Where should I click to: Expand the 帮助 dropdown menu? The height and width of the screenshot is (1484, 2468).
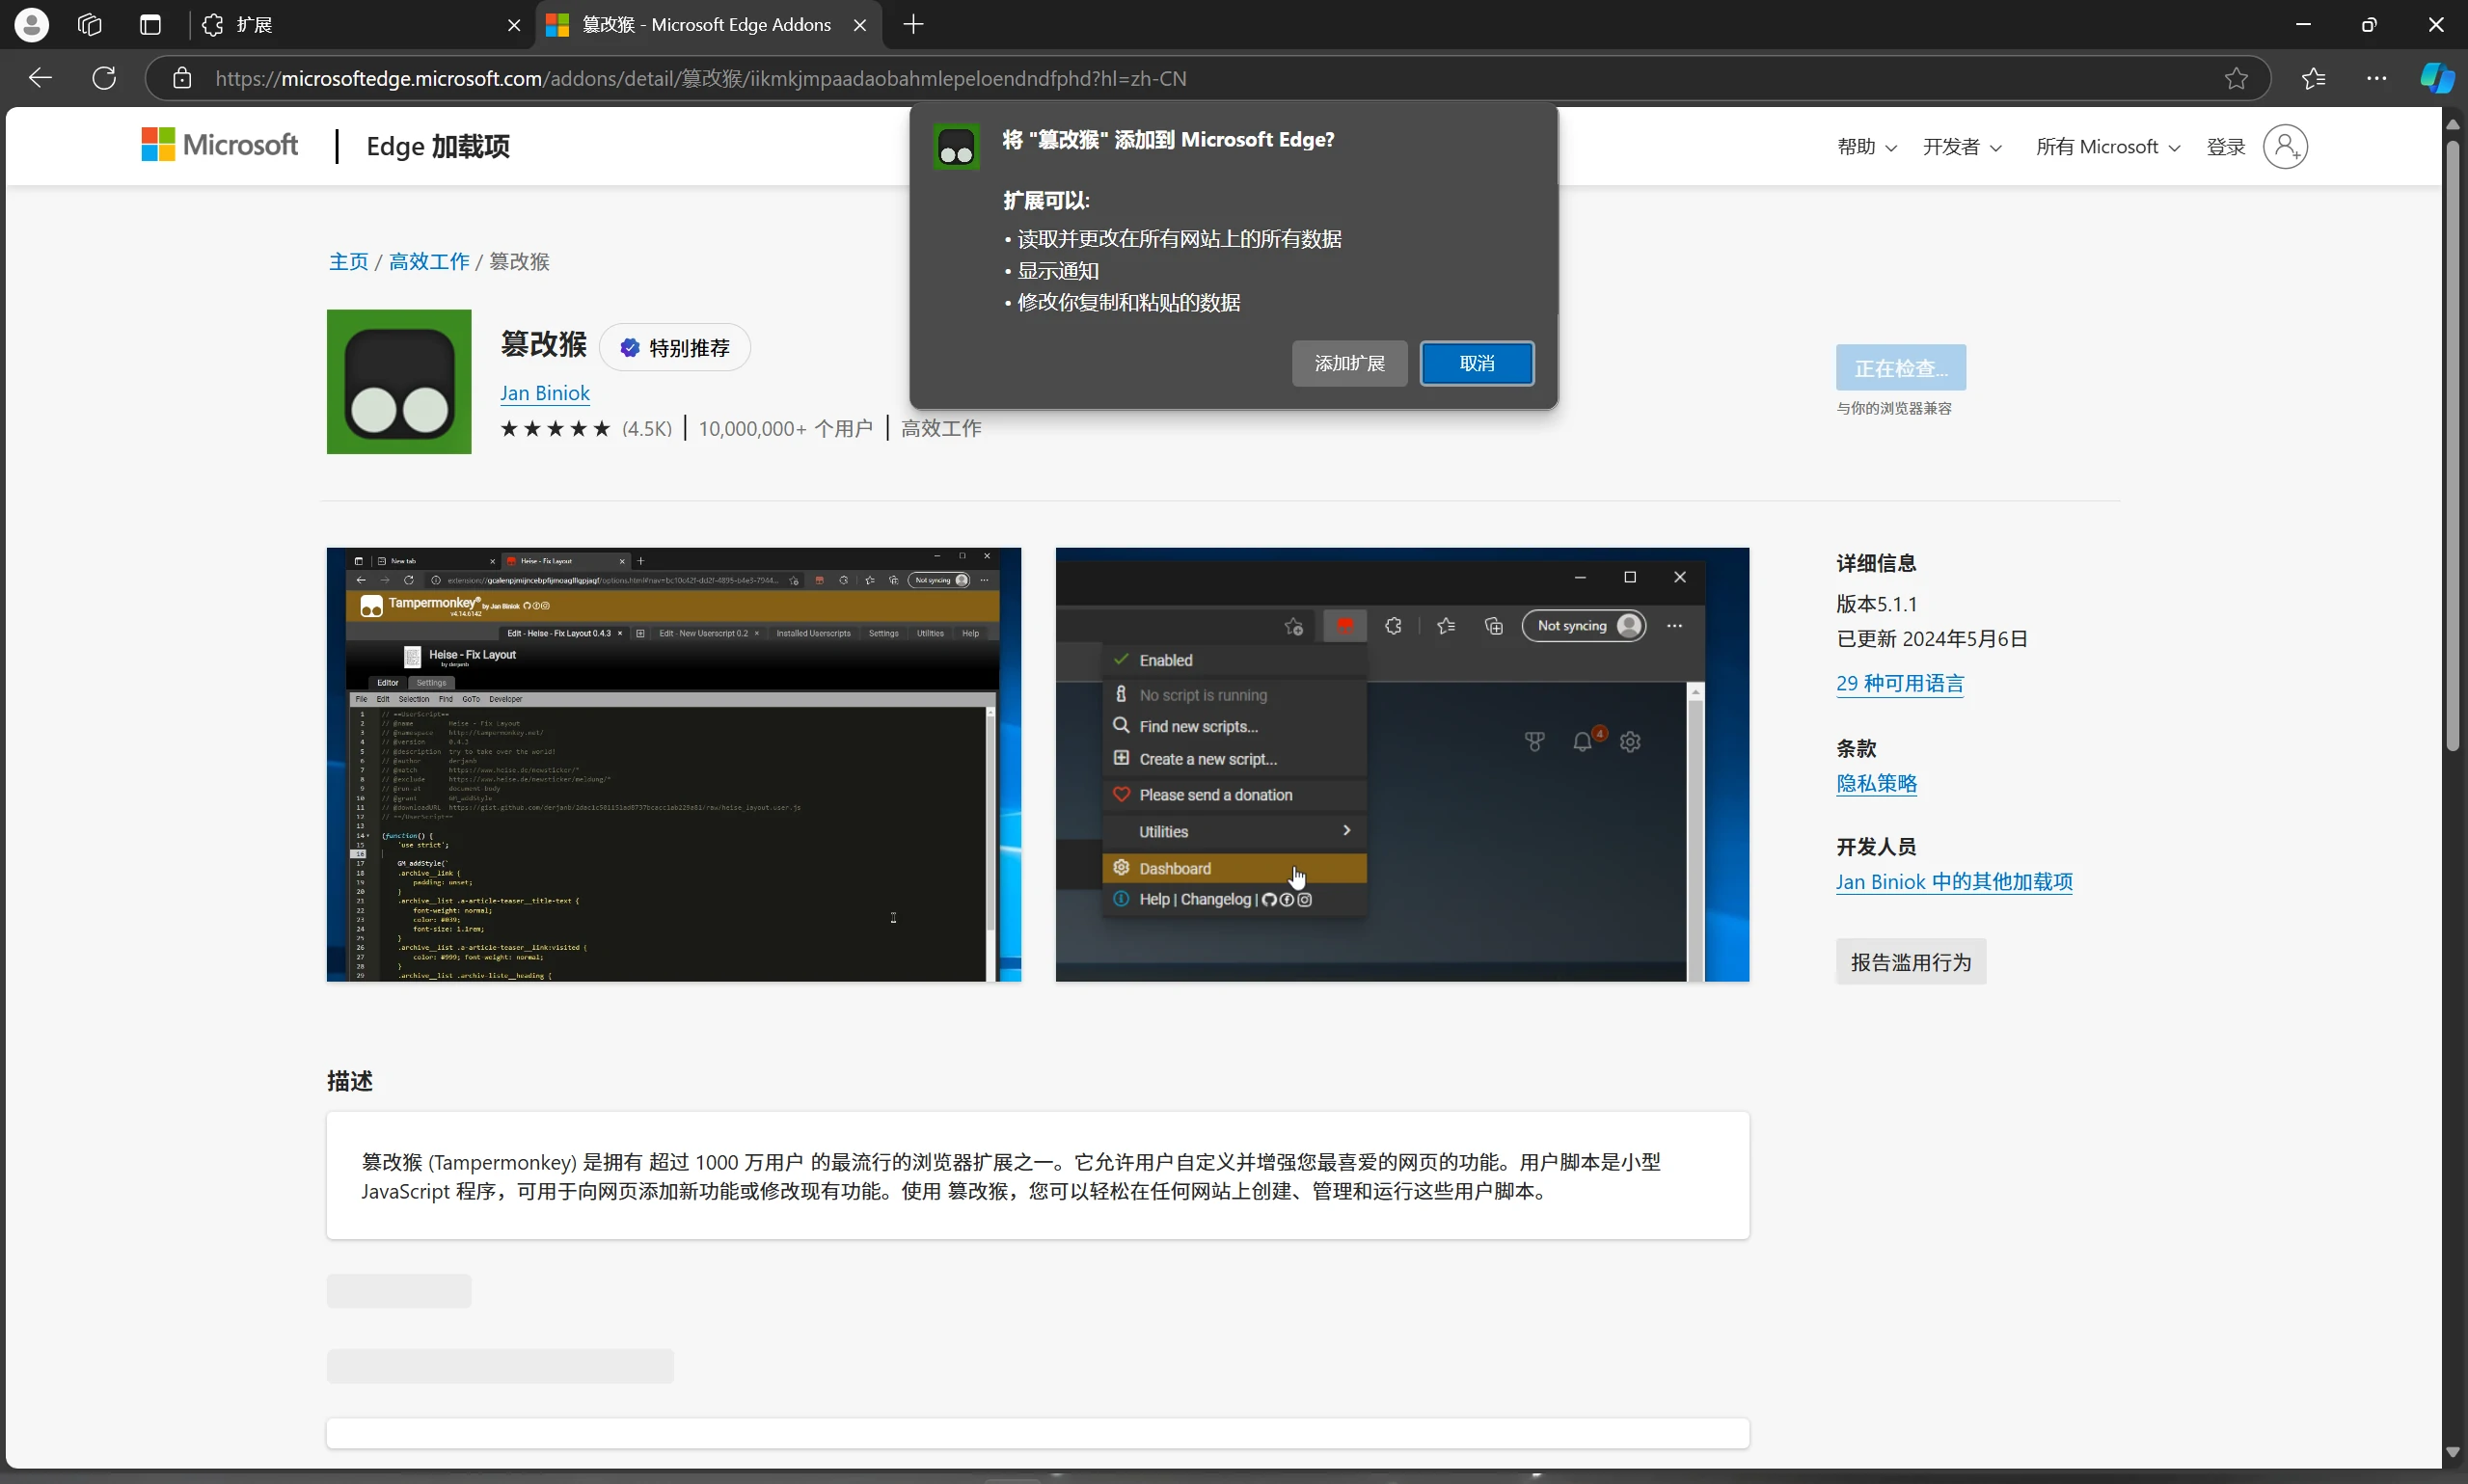(x=1866, y=147)
